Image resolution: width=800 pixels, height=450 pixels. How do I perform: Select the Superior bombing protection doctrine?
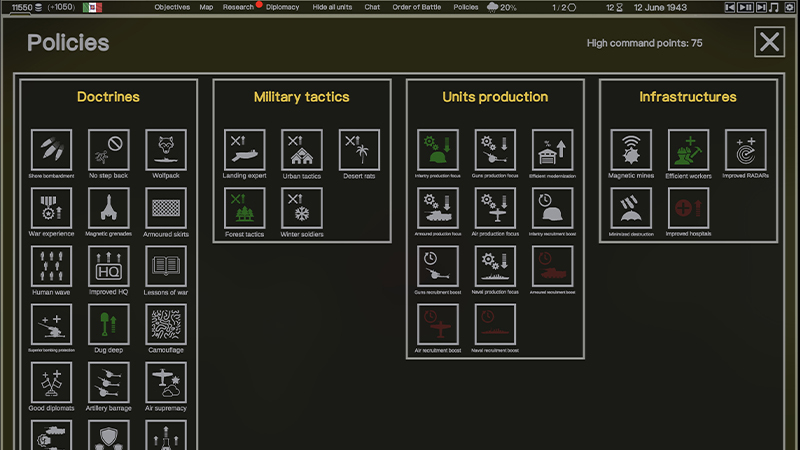pos(51,324)
